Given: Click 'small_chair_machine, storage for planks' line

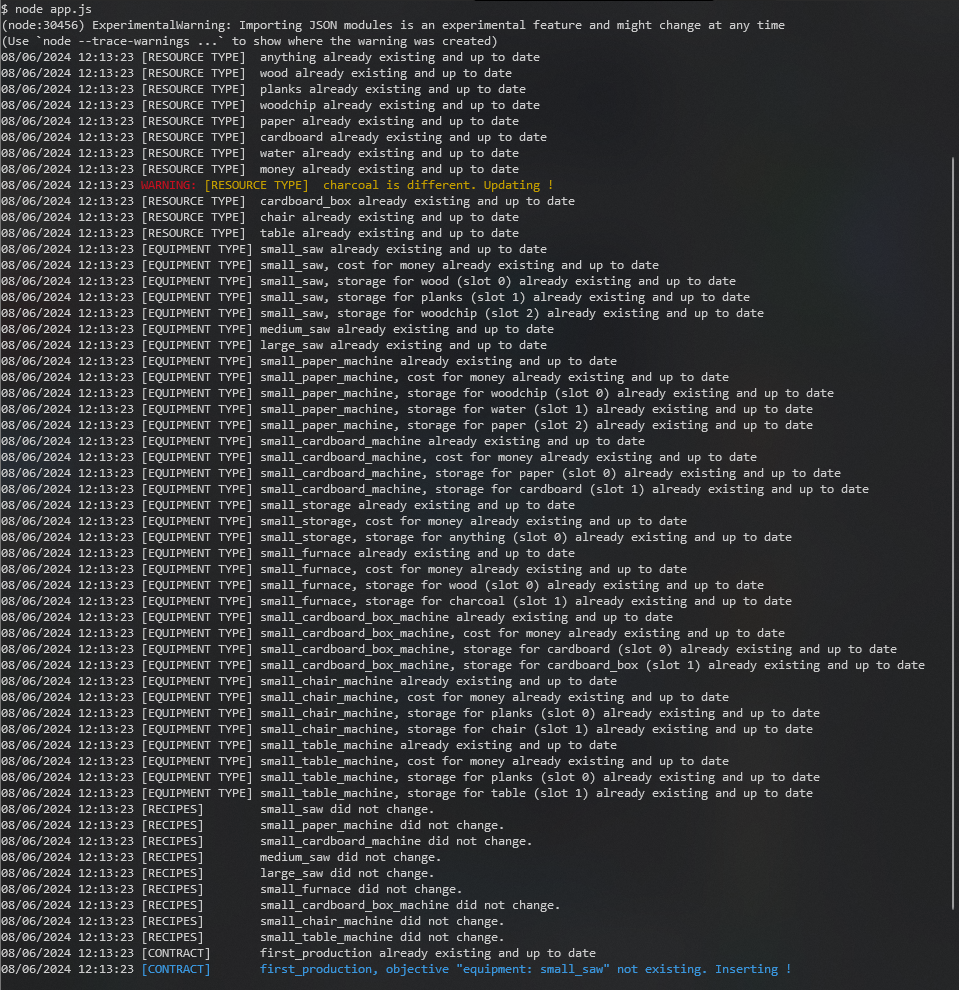Looking at the screenshot, I should tap(410, 713).
